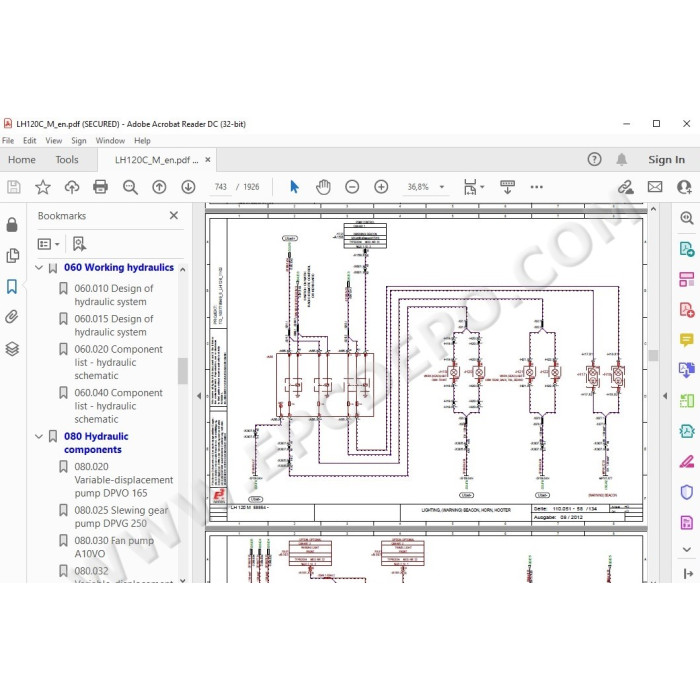Open Comment tool

pyautogui.click(x=686, y=340)
